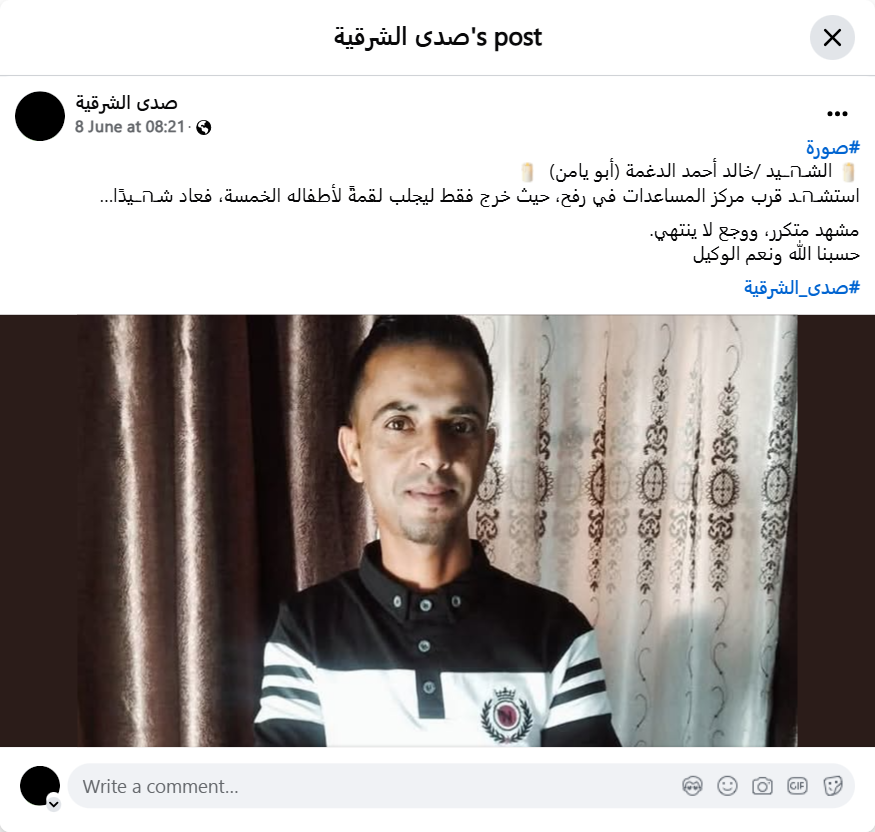Open the avatar sticker comment icon
This screenshot has height=832, width=875.
692,786
